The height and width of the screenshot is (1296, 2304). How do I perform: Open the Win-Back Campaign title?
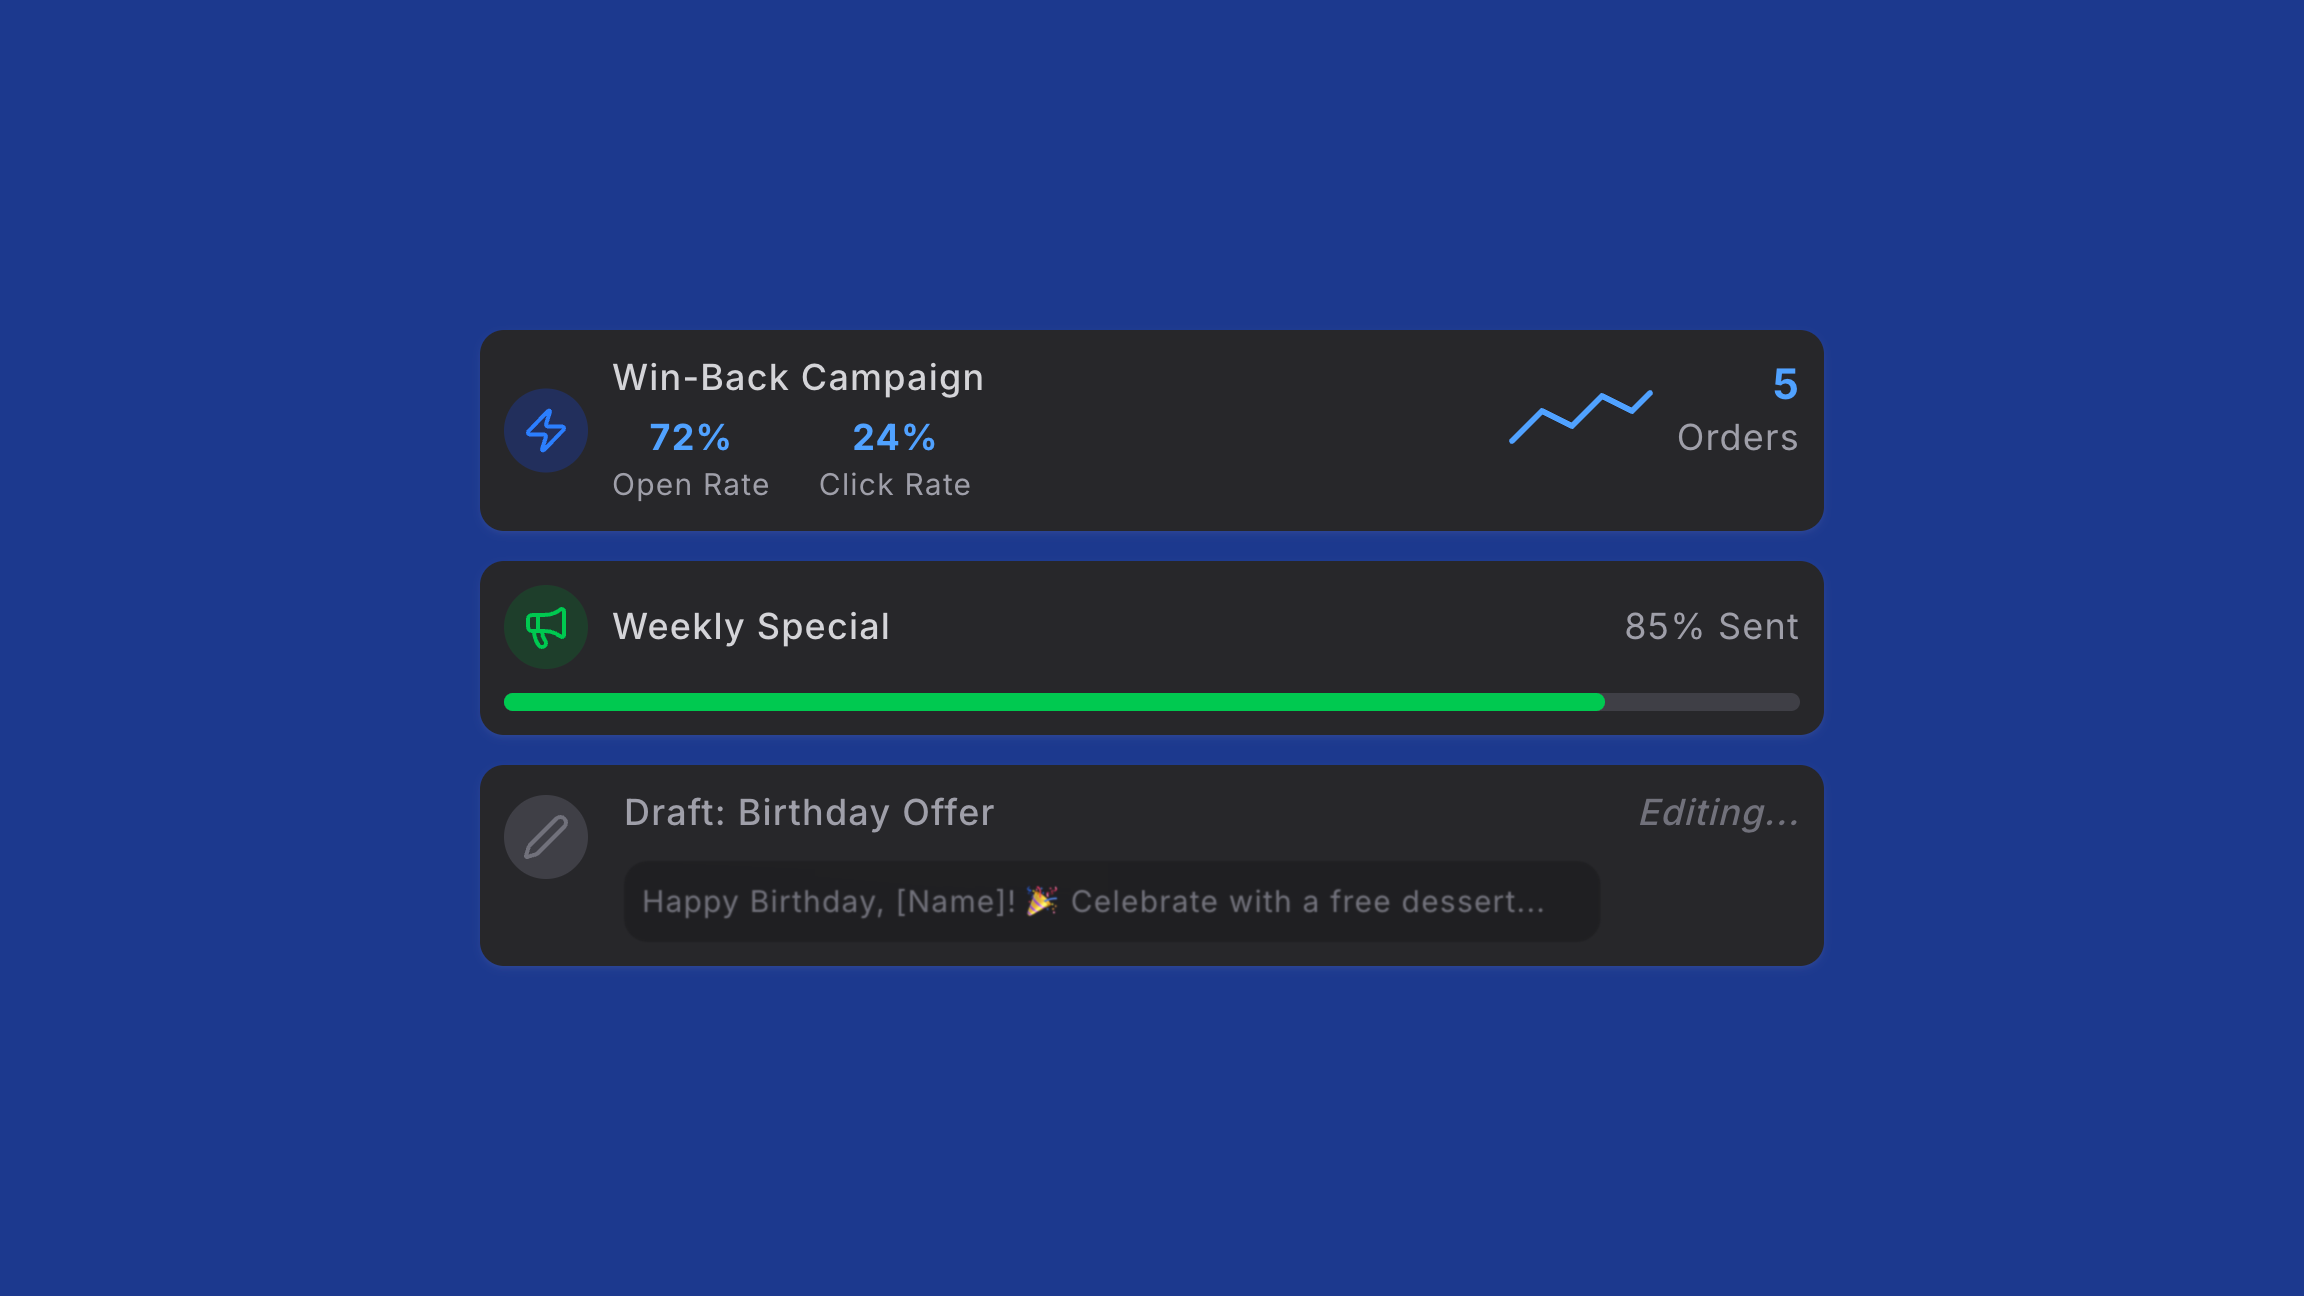[798, 377]
